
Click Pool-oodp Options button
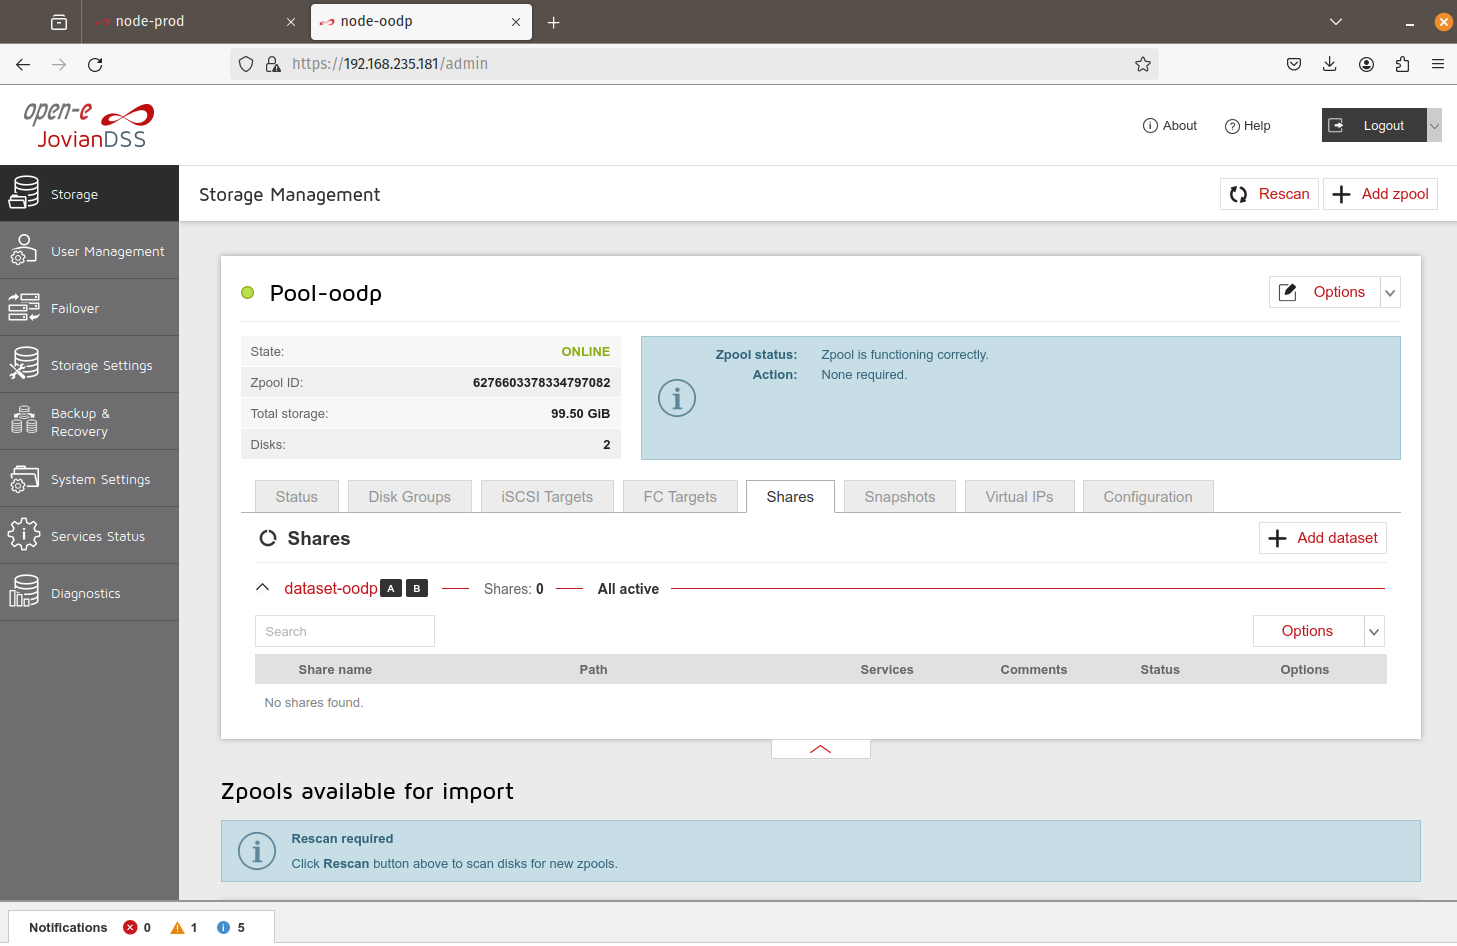[1324, 292]
